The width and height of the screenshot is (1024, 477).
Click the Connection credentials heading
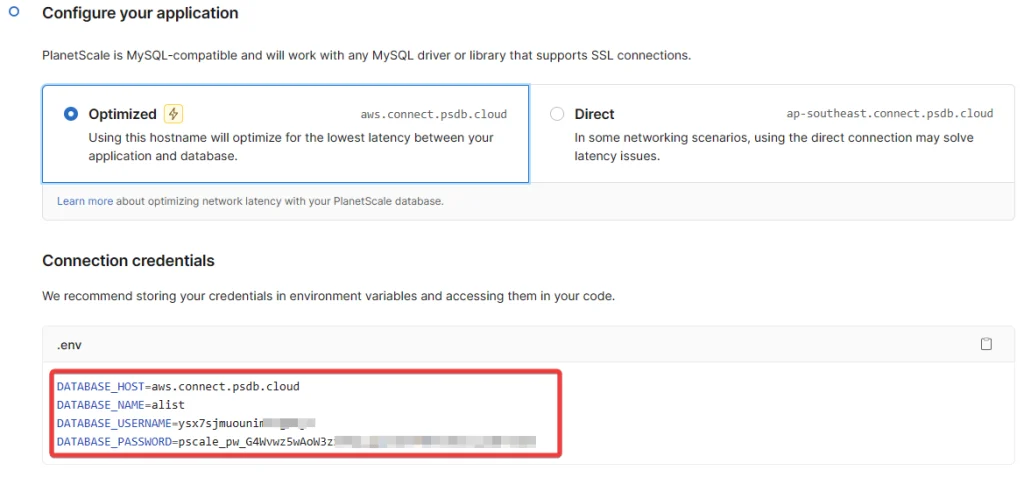[128, 261]
